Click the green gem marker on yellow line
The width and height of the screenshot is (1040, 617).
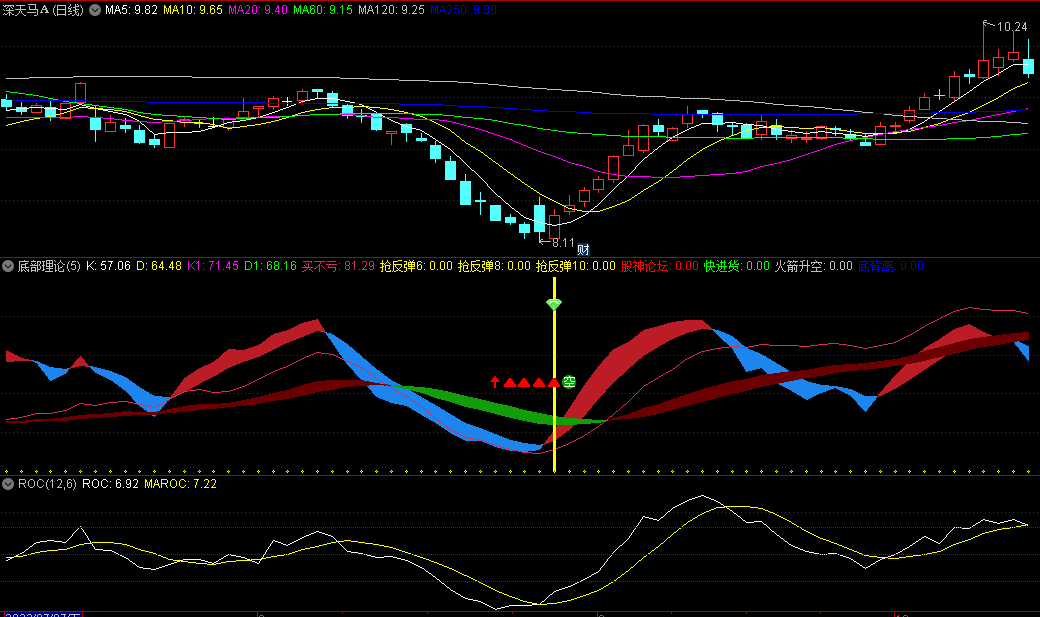(x=554, y=304)
